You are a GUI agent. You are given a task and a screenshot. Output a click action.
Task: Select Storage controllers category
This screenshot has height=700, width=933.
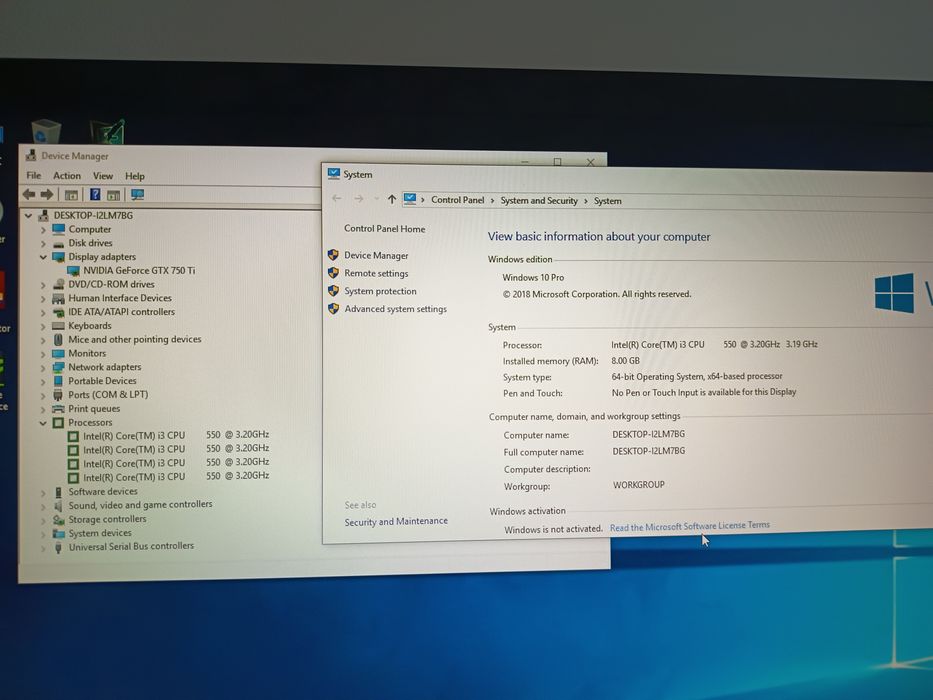click(x=107, y=519)
